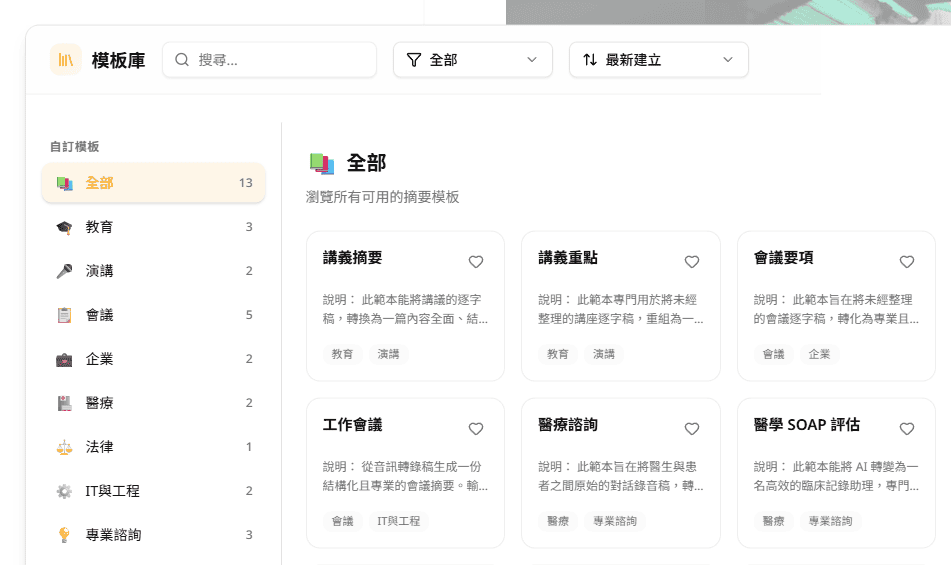Click the books icon beside 全部 heading
Viewport: 951px width, 565px height.
321,164
